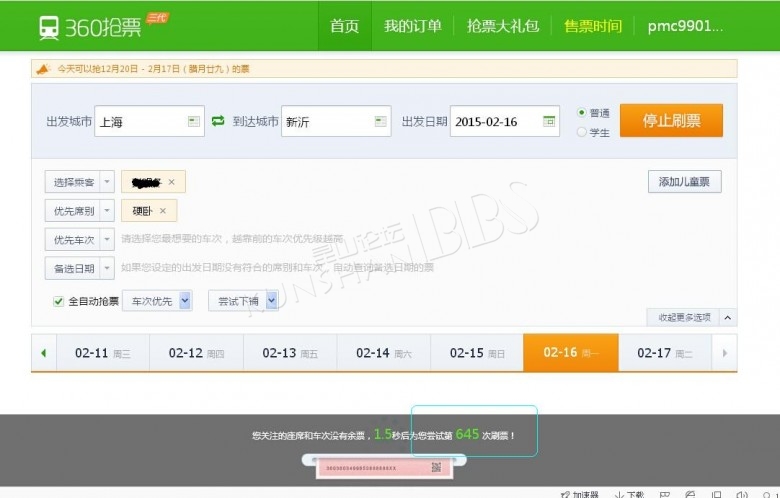Open city picker icon for 到达城市
This screenshot has height=498, width=780.
point(379,121)
